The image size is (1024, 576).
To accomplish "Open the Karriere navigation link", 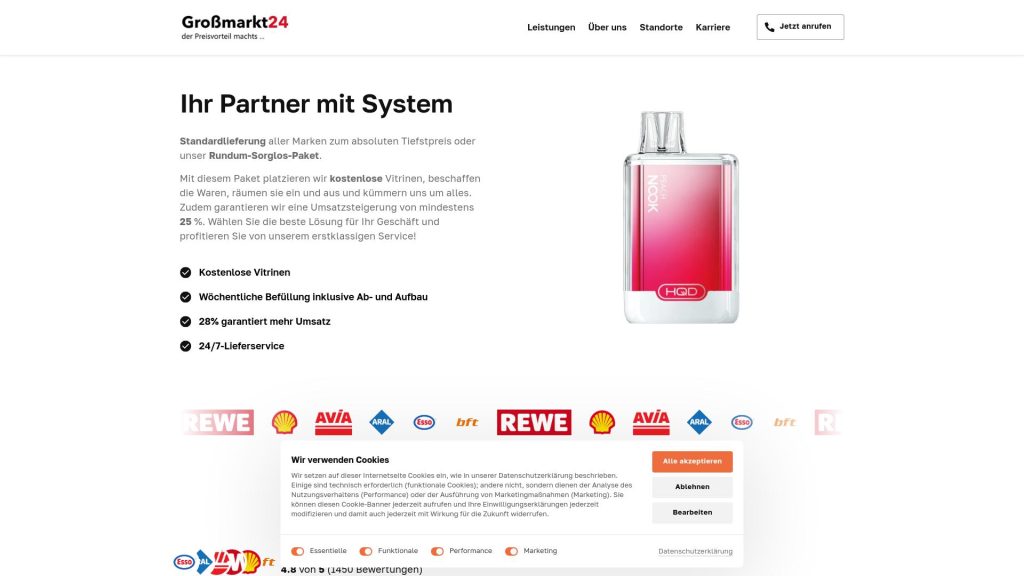I will tap(712, 27).
